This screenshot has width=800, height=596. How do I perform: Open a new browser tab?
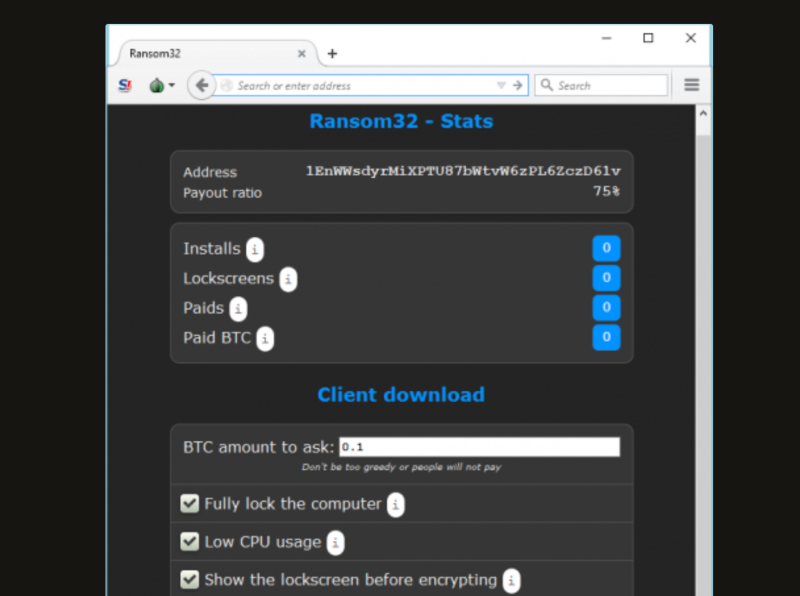pyautogui.click(x=332, y=53)
